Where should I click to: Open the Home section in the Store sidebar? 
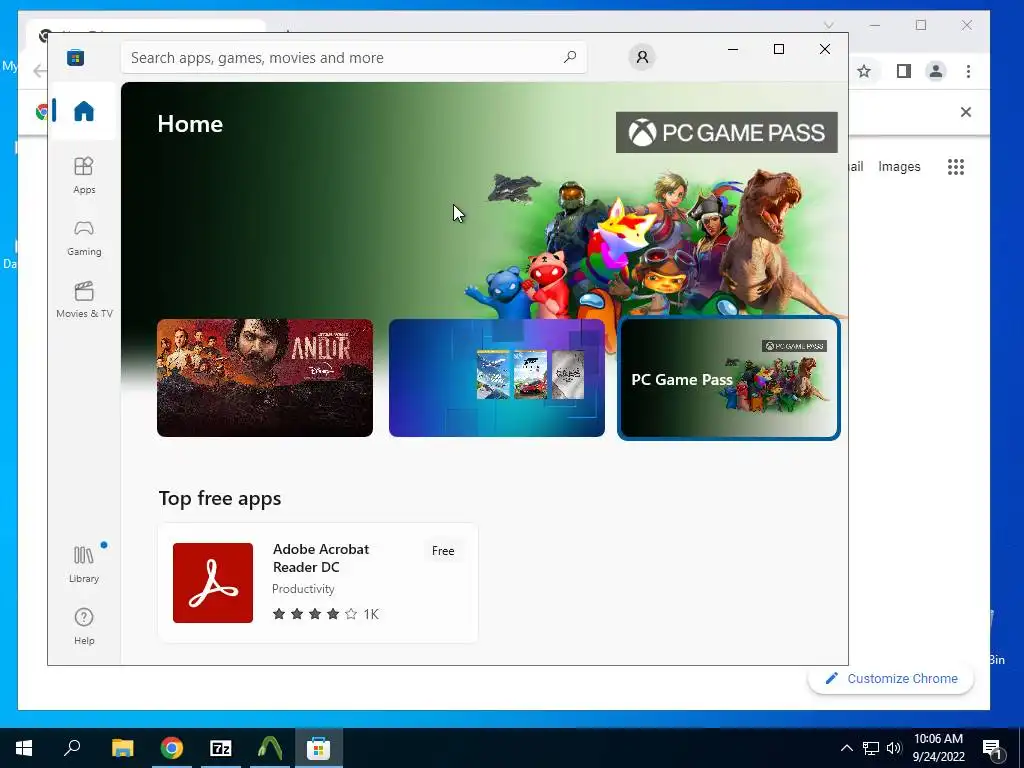point(84,111)
